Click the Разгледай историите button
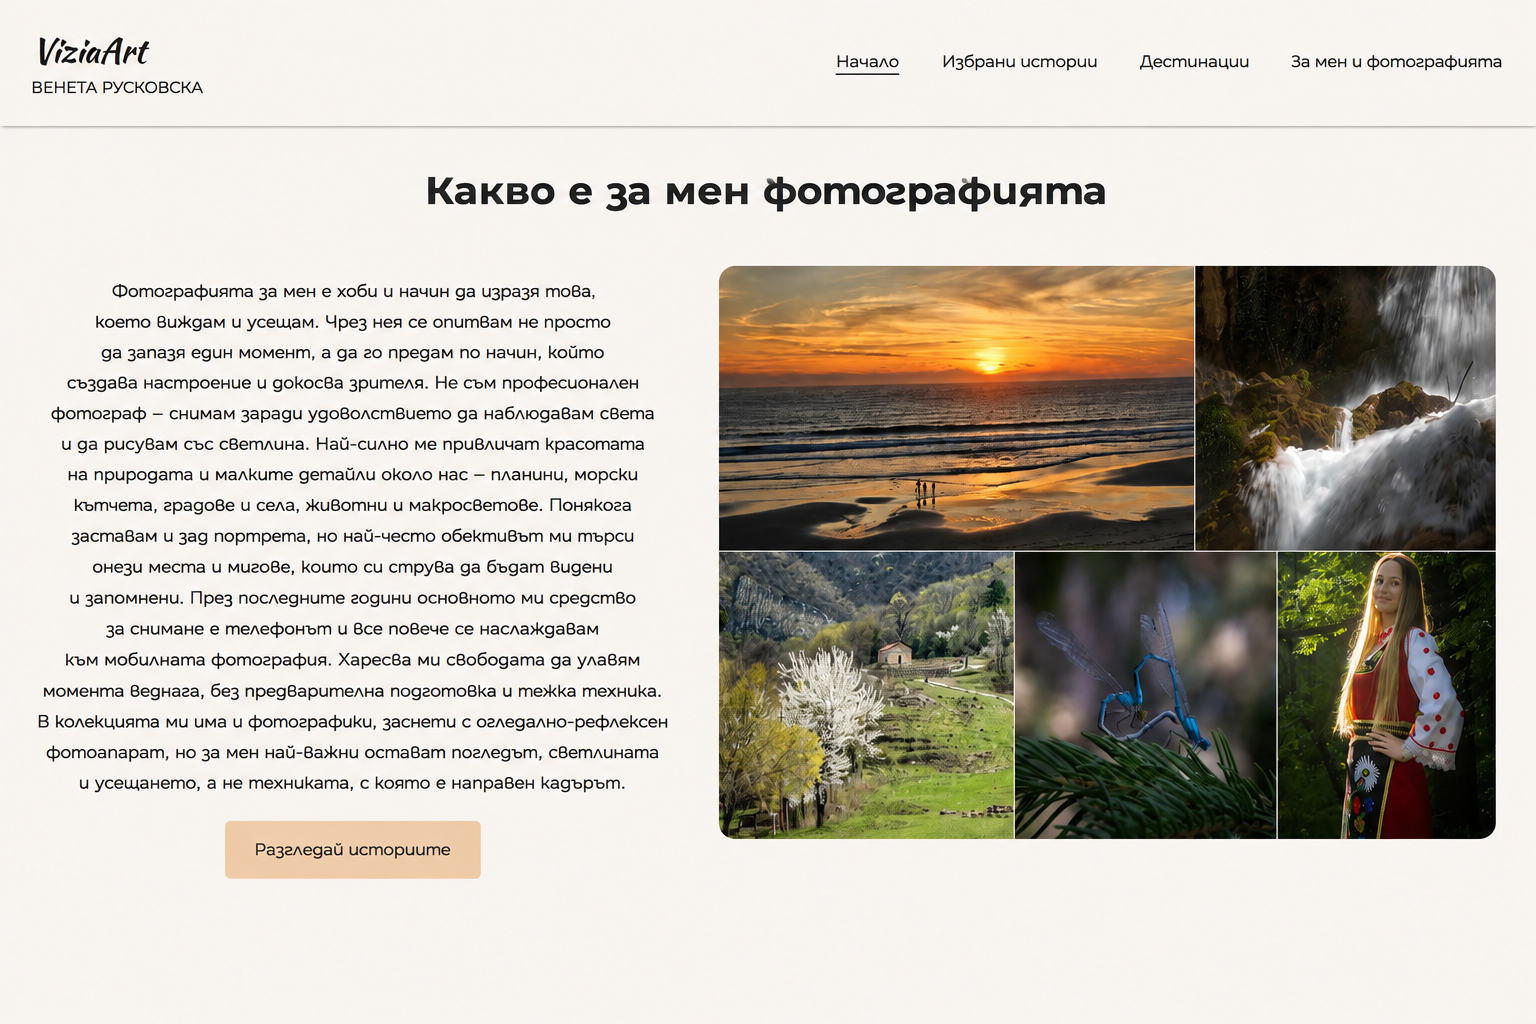1536x1024 pixels. click(353, 850)
